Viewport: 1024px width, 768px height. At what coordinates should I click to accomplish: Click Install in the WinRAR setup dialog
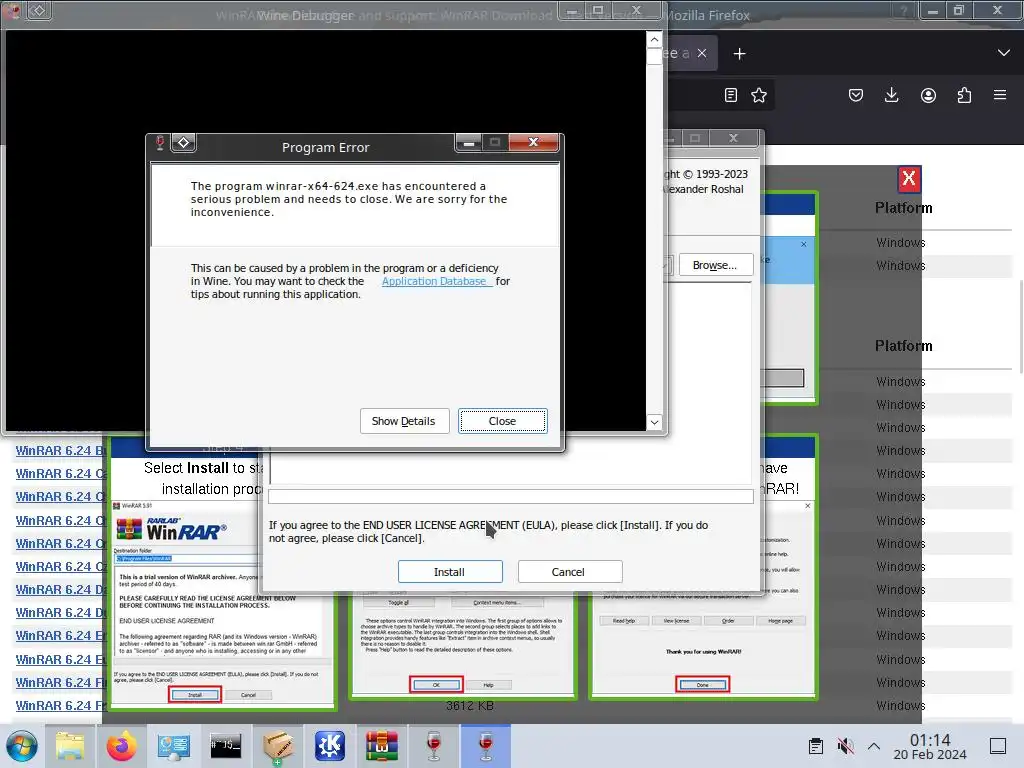[x=449, y=571]
